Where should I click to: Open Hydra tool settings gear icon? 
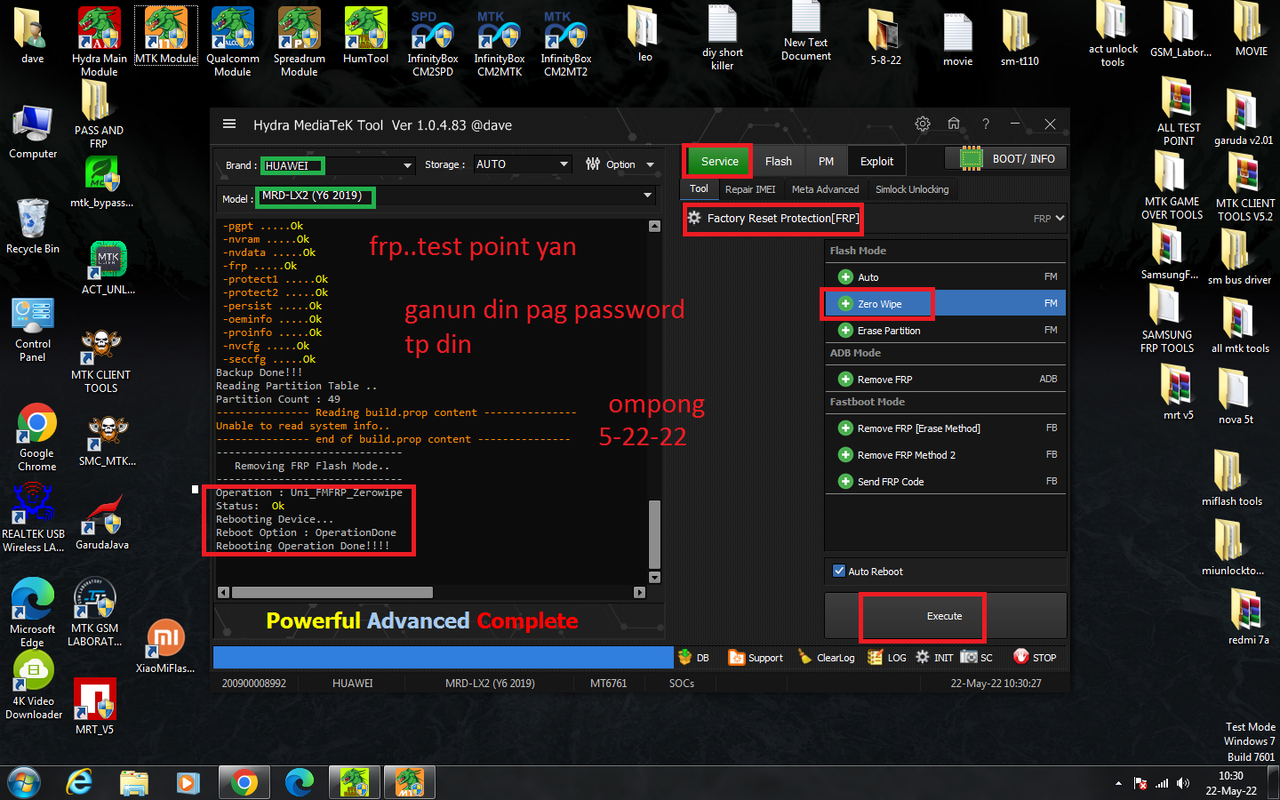click(922, 124)
